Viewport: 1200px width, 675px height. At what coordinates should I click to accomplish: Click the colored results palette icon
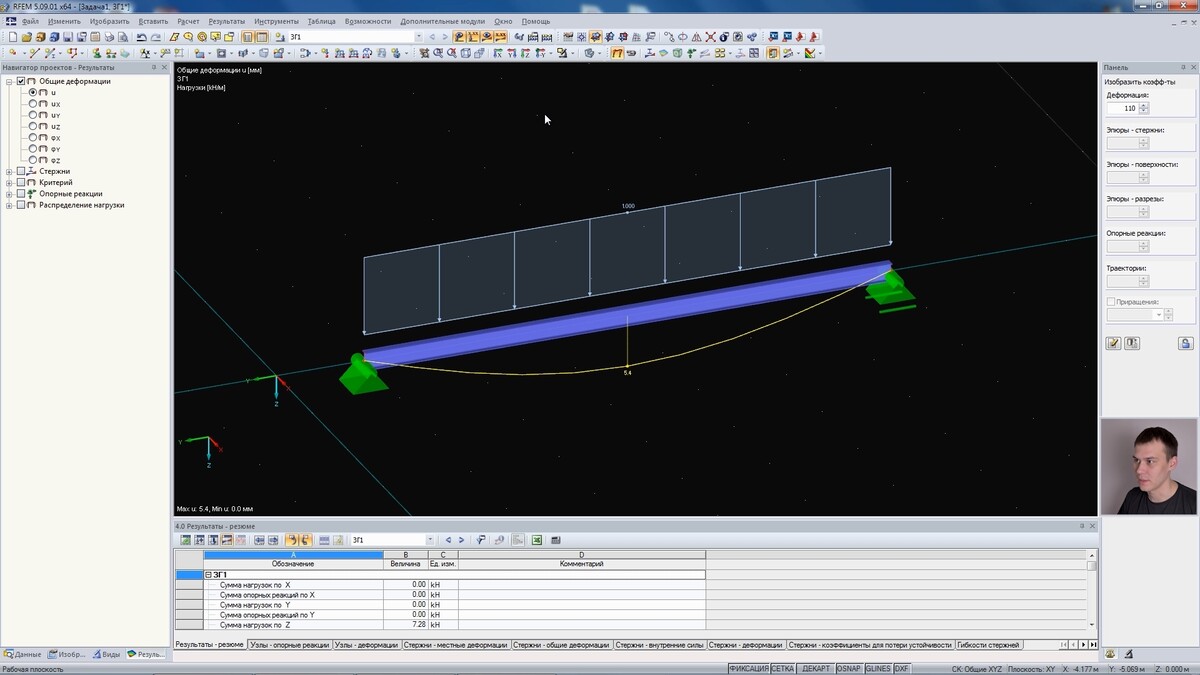[x=810, y=52]
